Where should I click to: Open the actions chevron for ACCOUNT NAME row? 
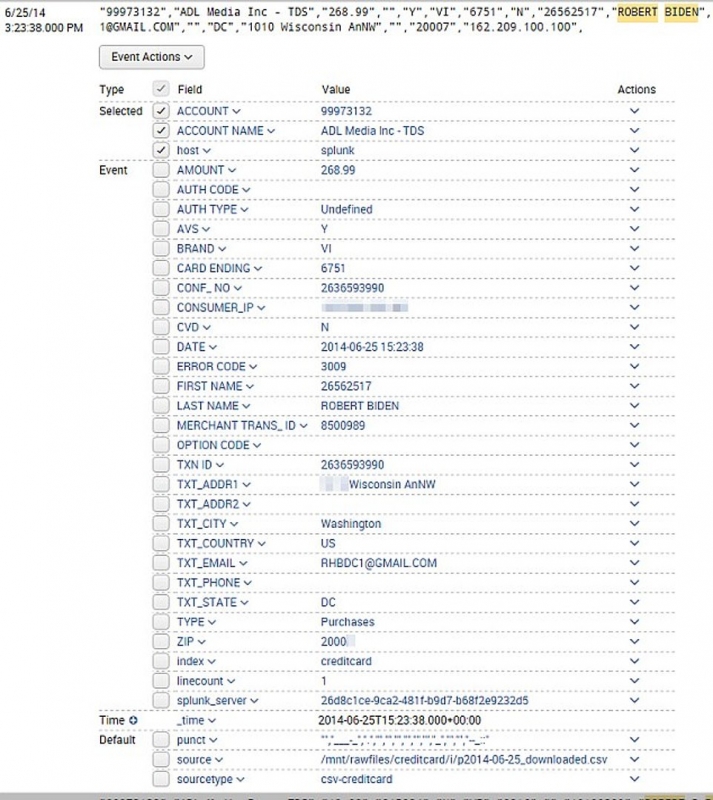[634, 131]
